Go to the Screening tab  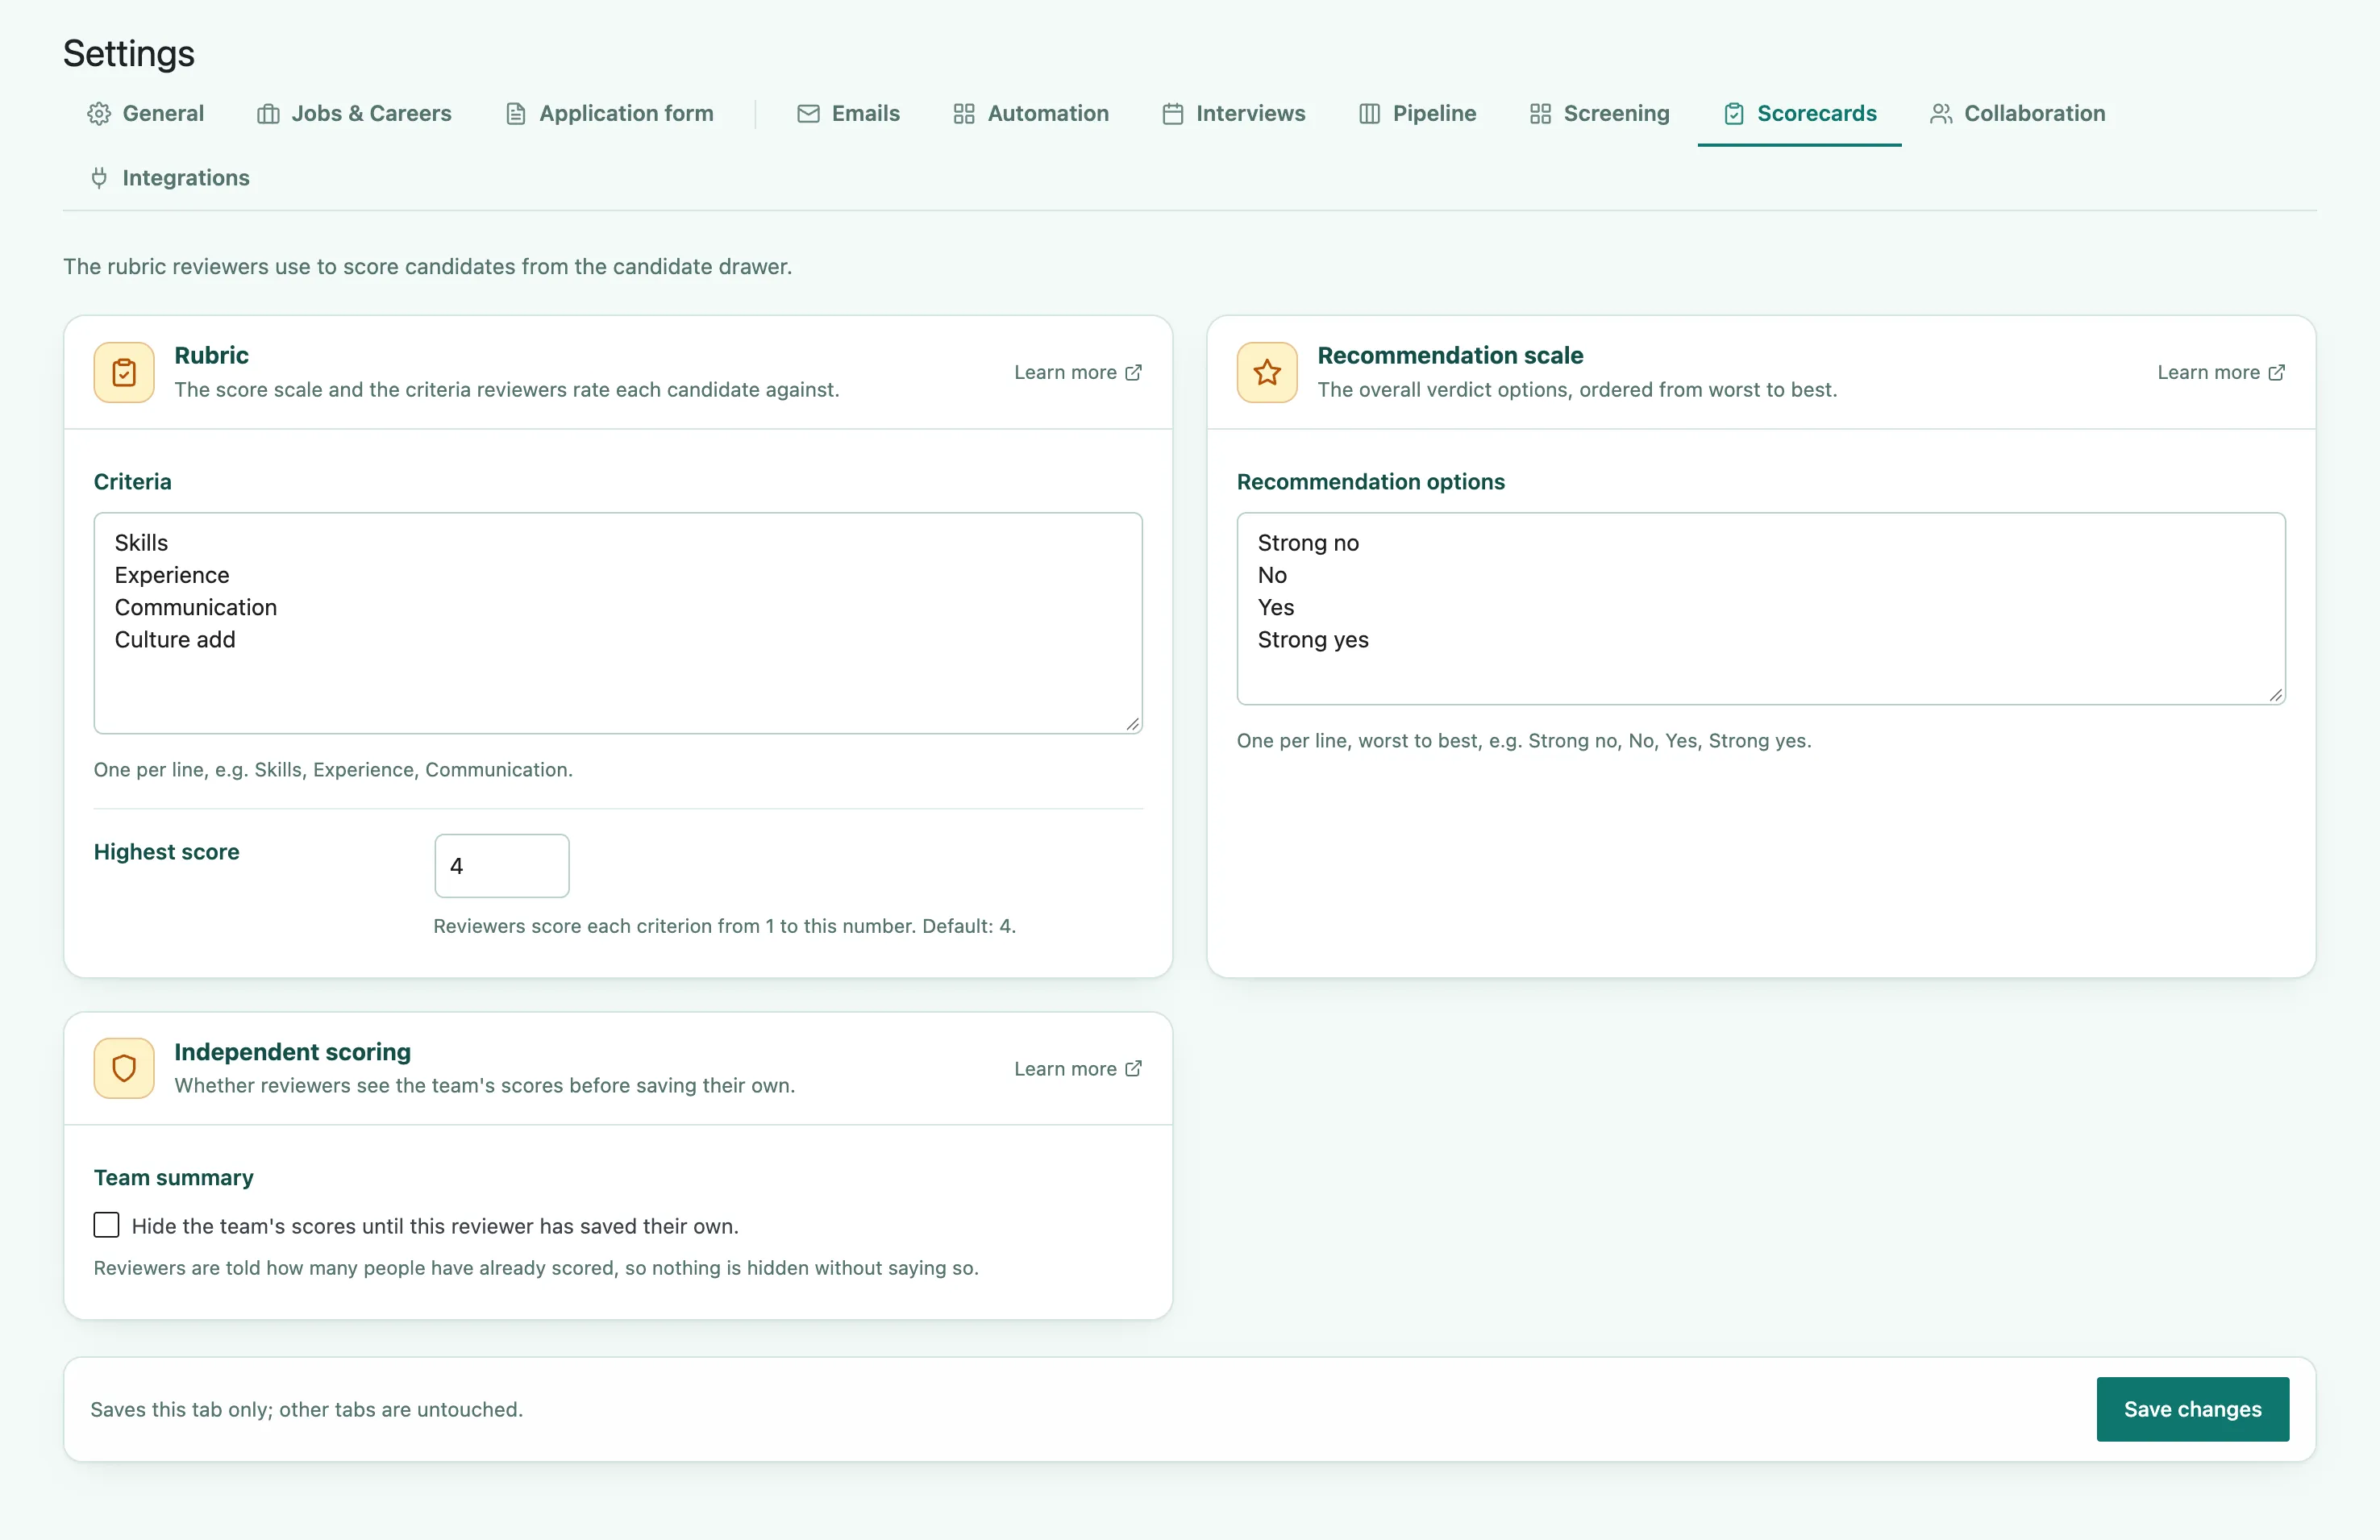click(1599, 114)
